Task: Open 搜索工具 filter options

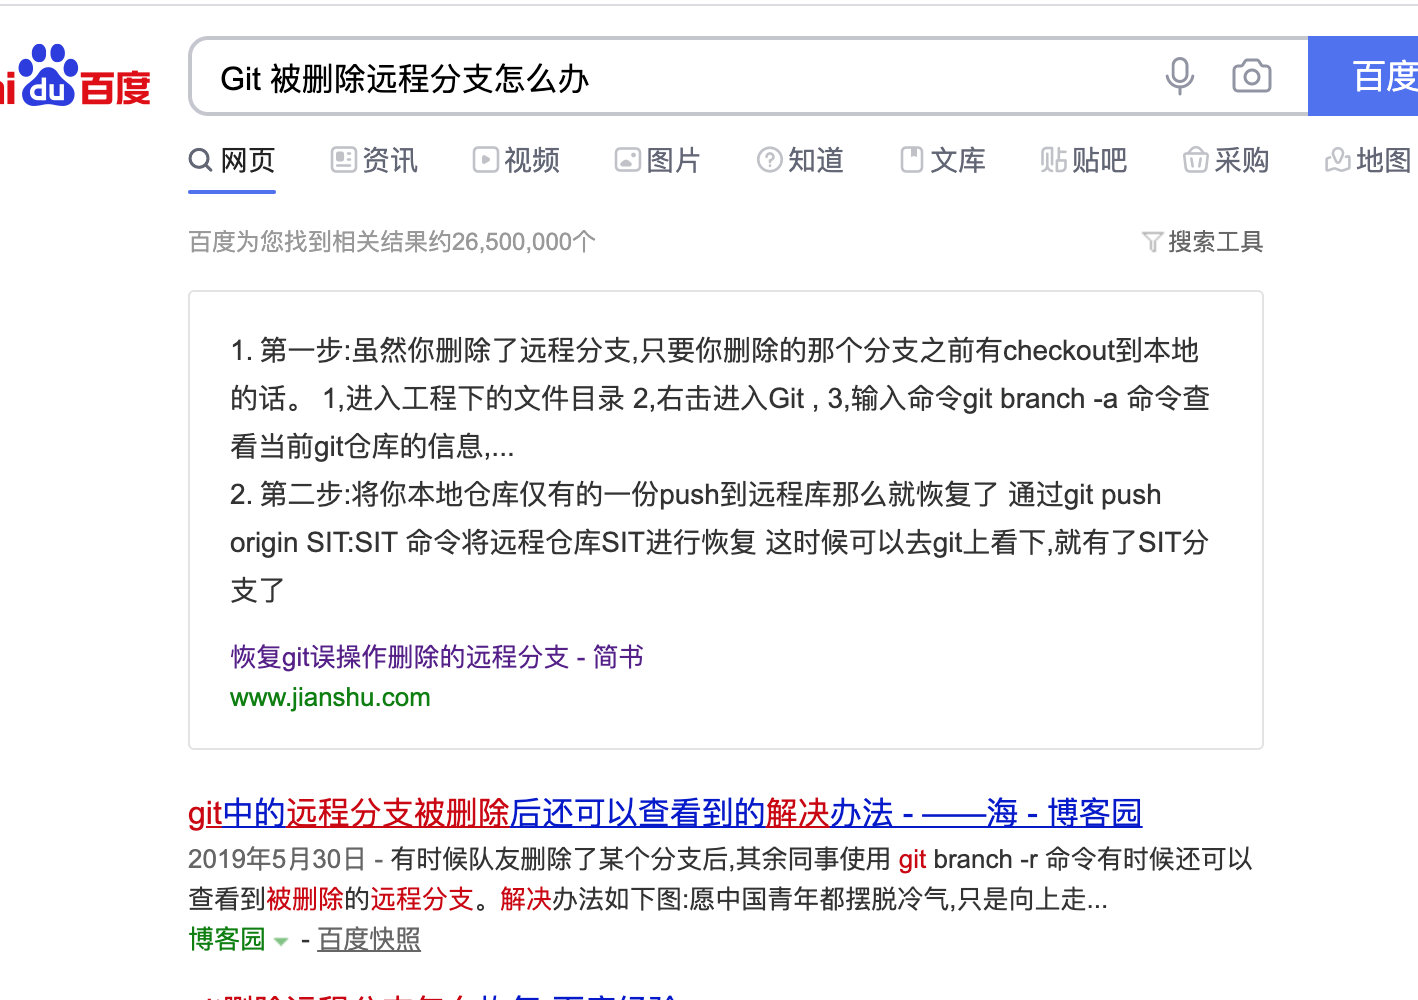Action: click(1202, 241)
